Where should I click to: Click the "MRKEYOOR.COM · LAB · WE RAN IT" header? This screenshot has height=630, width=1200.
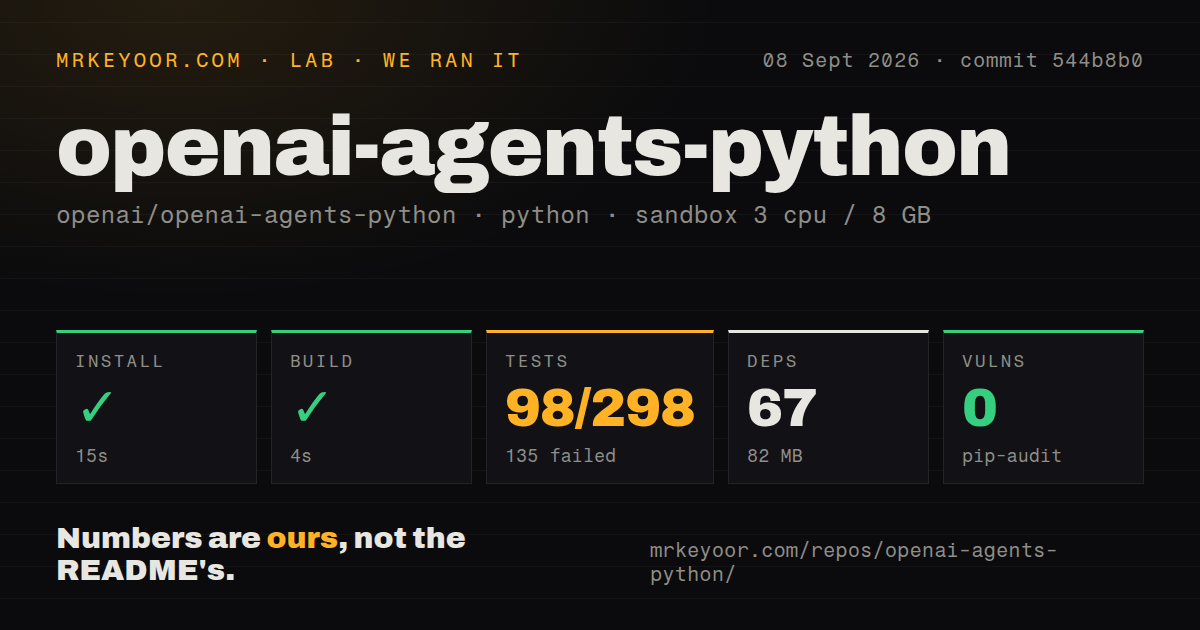pos(289,61)
